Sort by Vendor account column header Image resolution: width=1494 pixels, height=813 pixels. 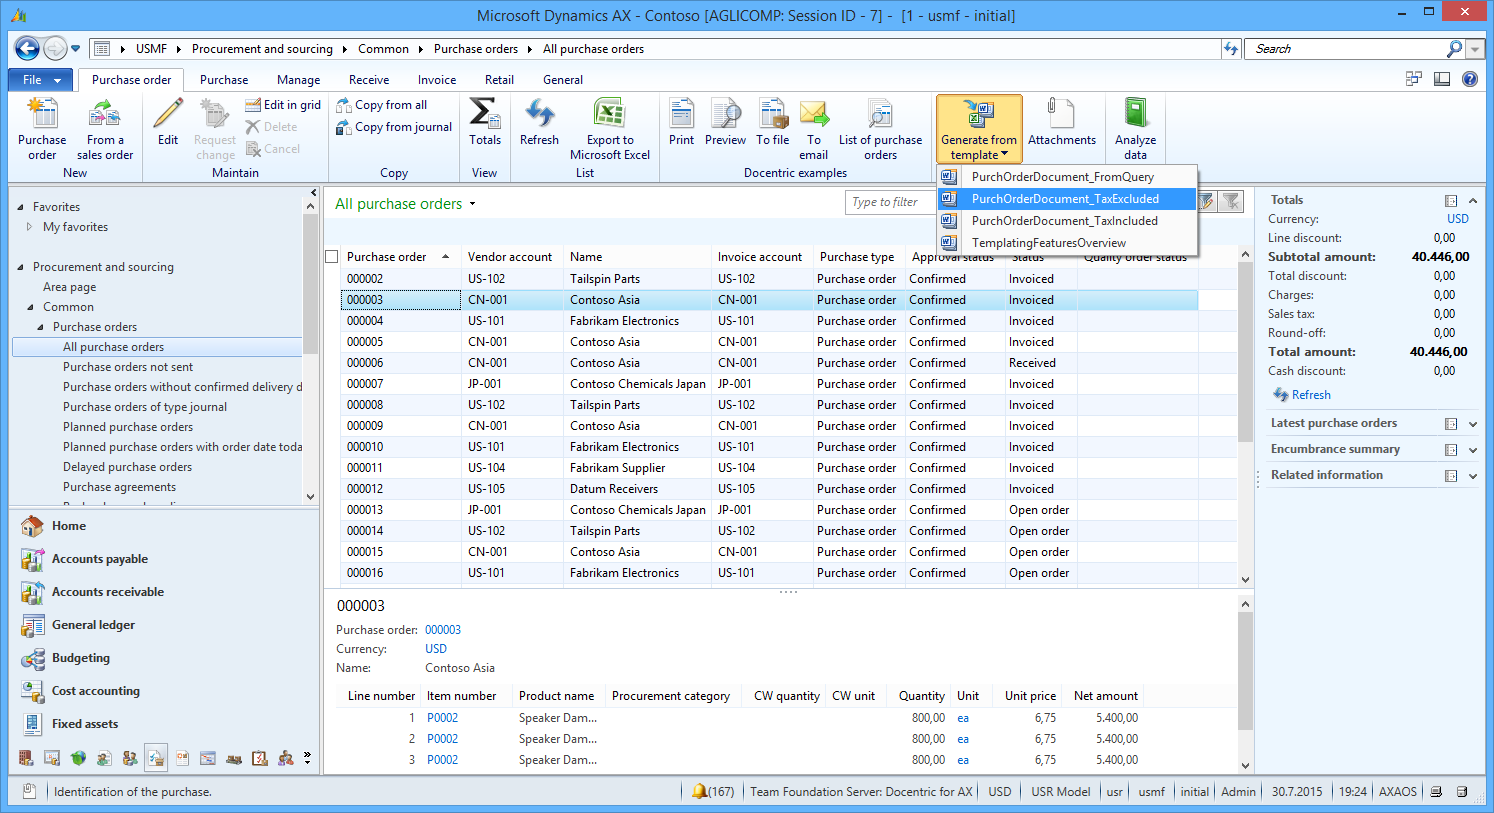pos(510,257)
